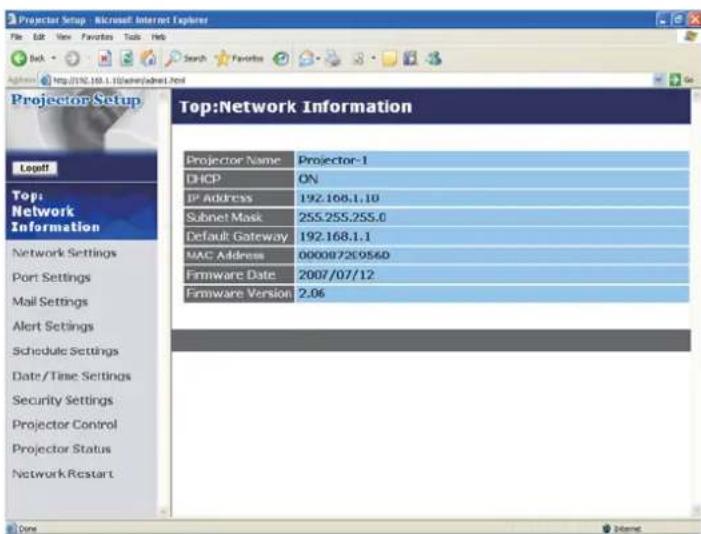Click the Print toolbar icon
Image resolution: width=701 pixels, height=534 pixels.
(x=333, y=59)
